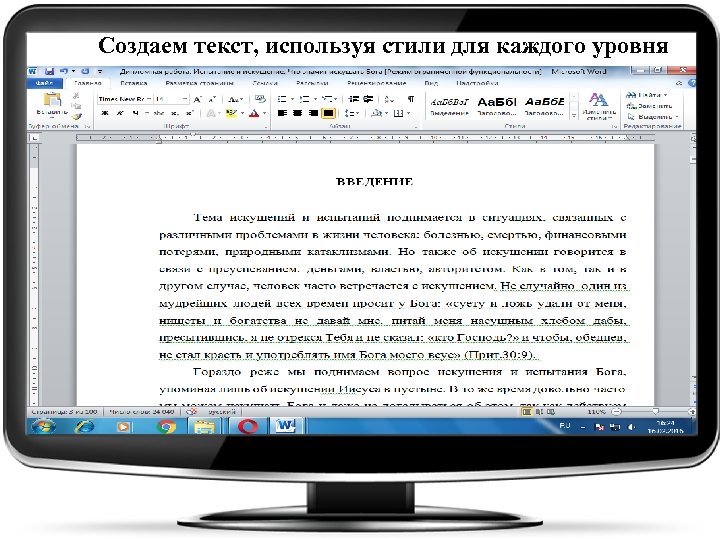Switch to Print Layout view in status bar
The height and width of the screenshot is (540, 720).
(x=527, y=412)
